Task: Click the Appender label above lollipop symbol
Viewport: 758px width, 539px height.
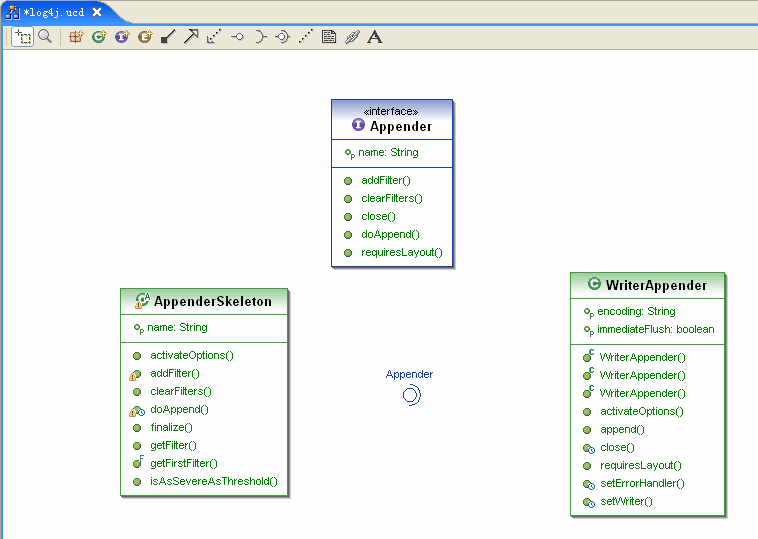Action: pos(409,374)
